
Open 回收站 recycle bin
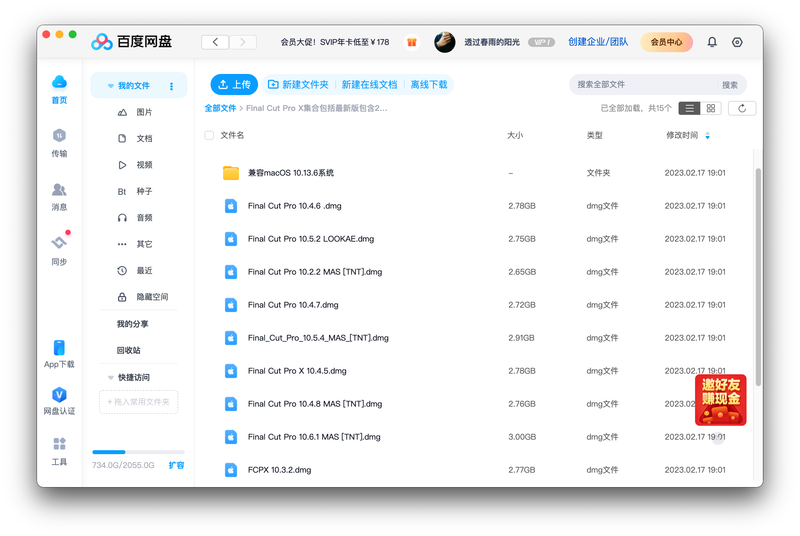(x=129, y=350)
